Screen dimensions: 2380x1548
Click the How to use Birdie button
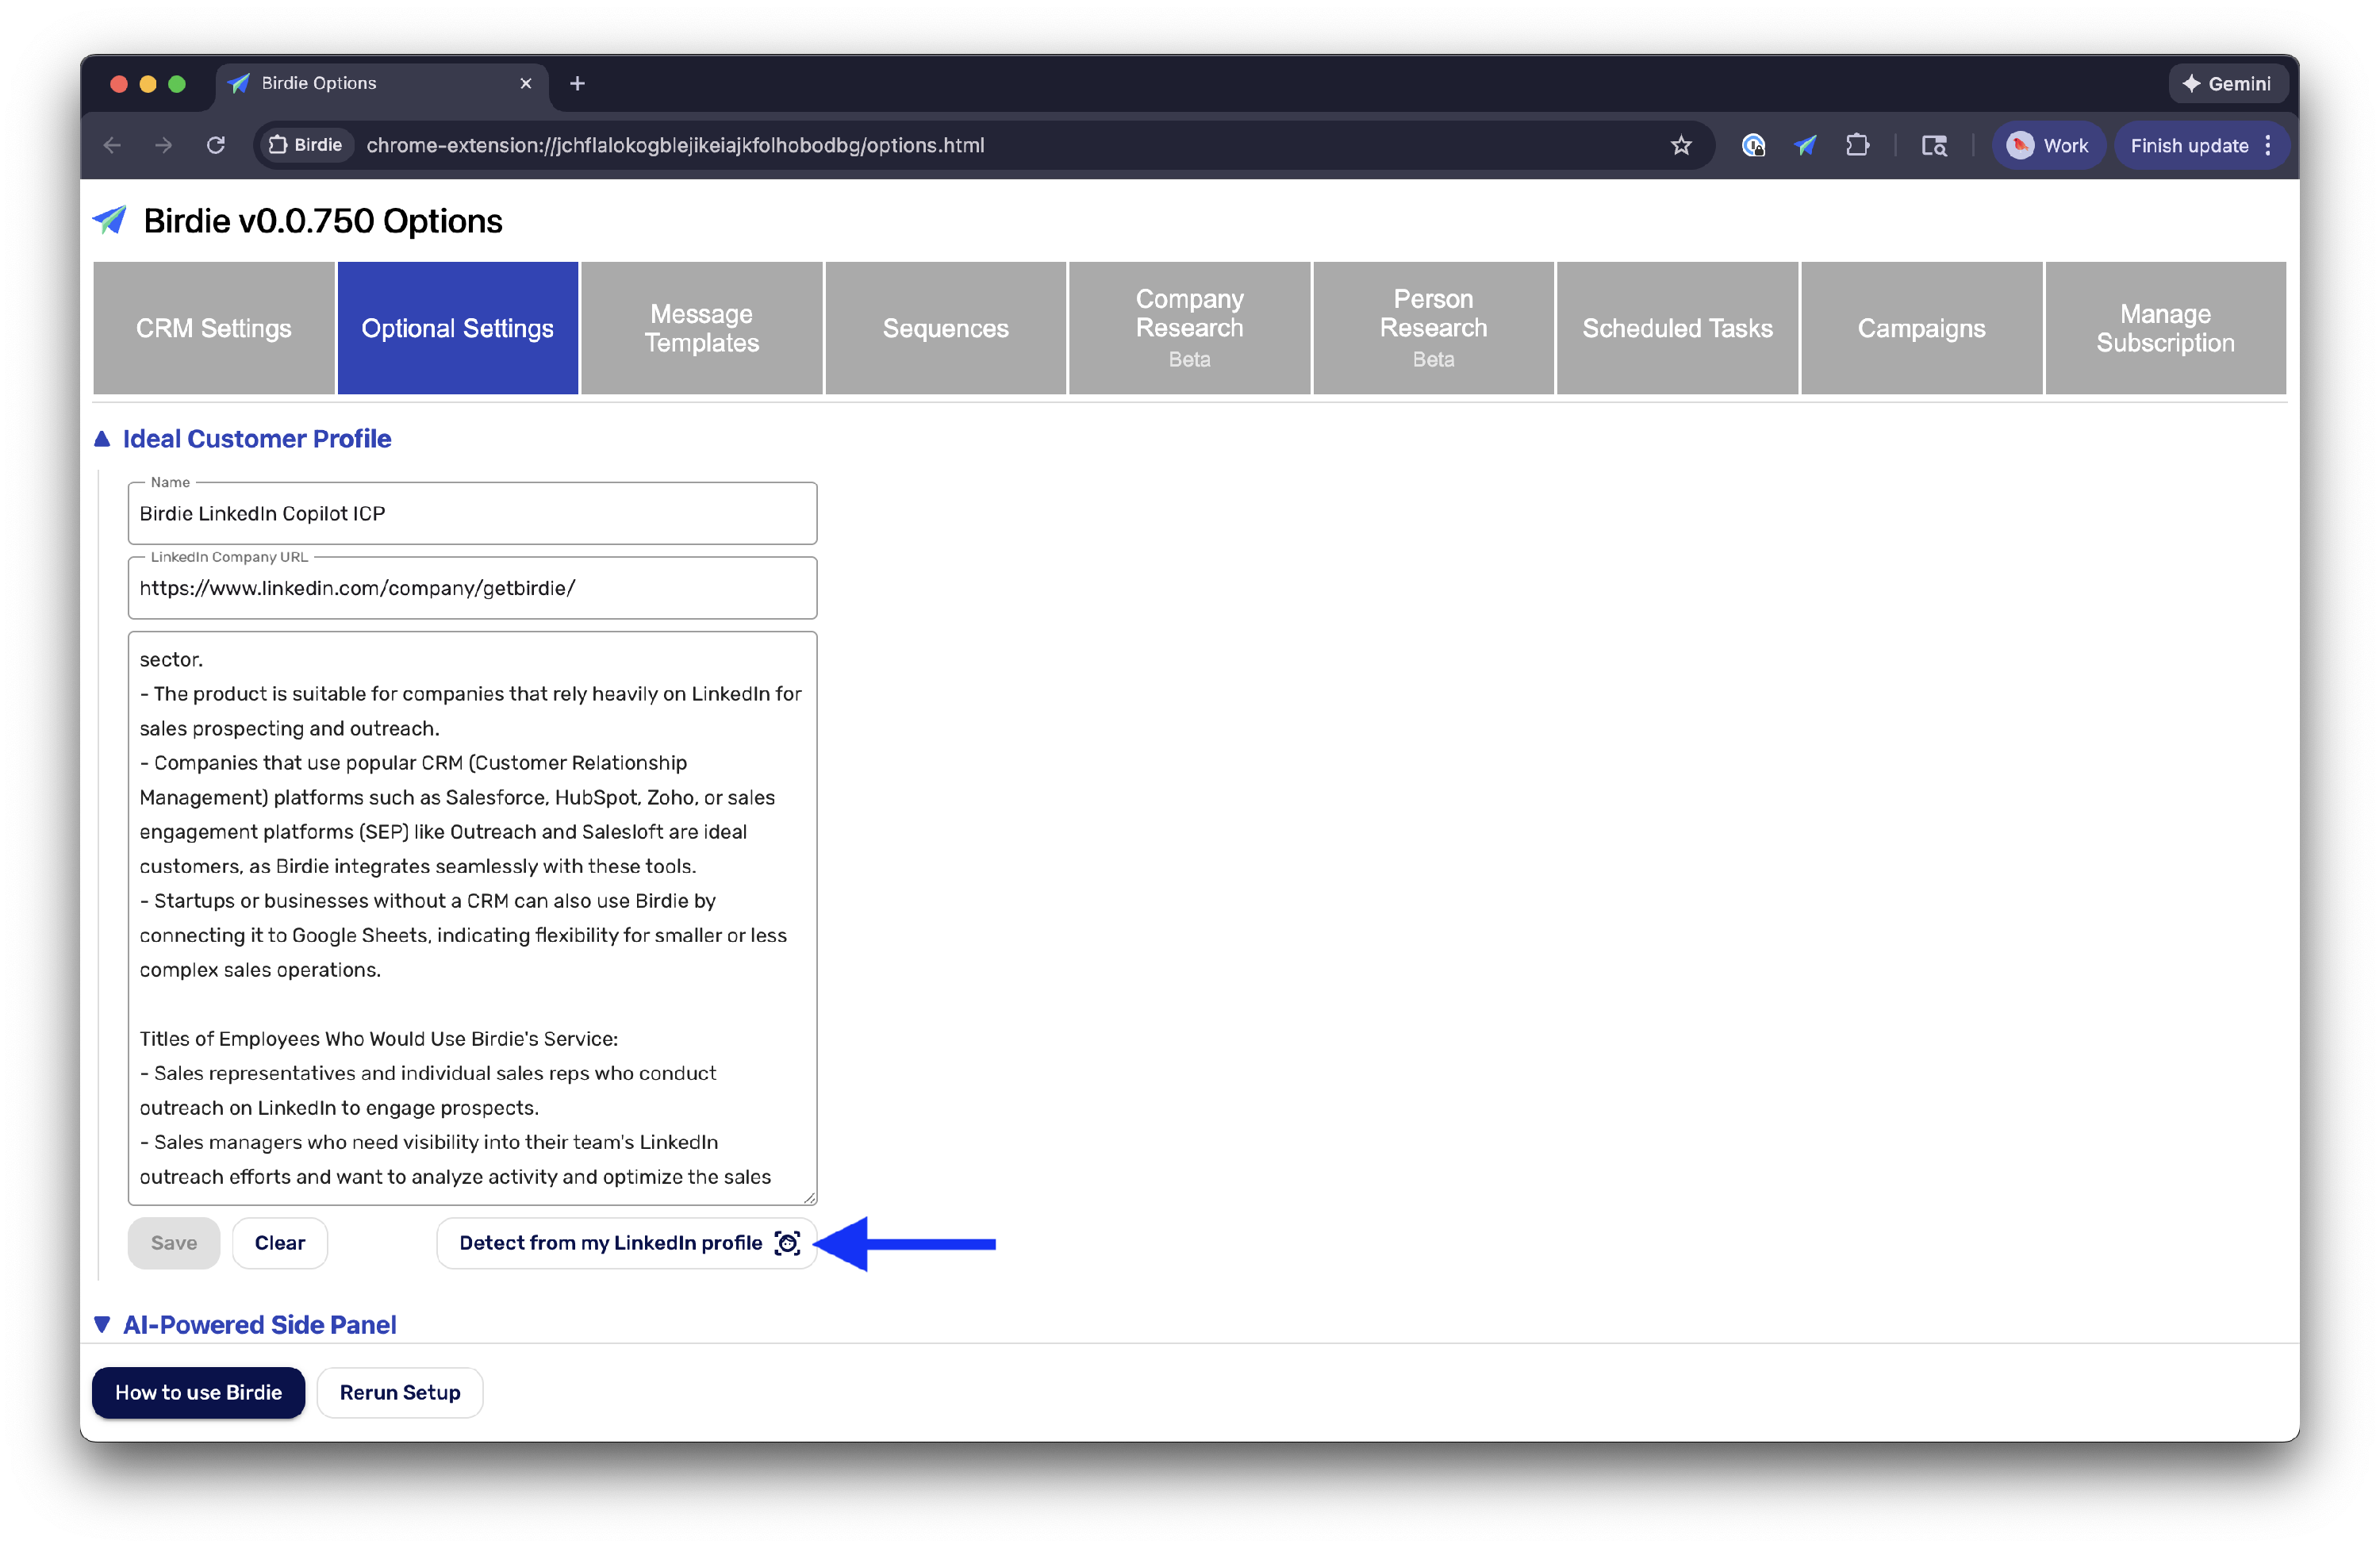coord(198,1393)
